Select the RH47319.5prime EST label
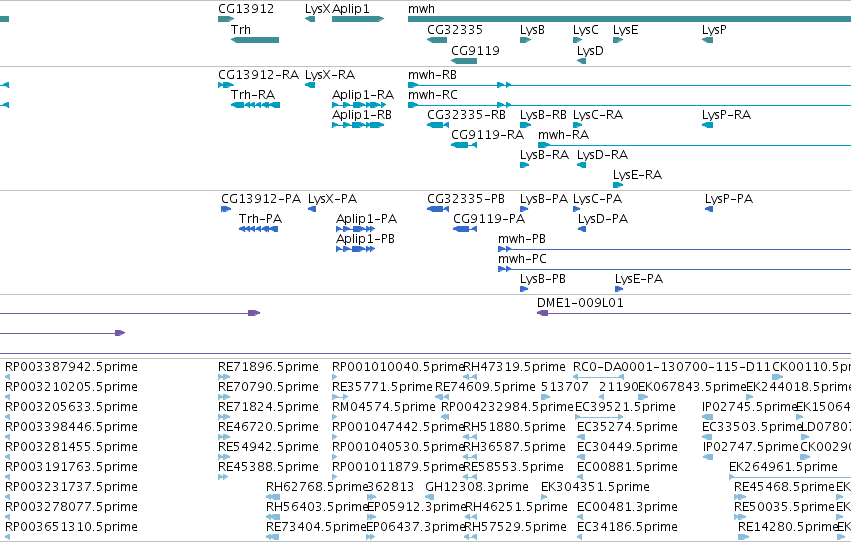Viewport: 851px width, 542px height. 515,367
